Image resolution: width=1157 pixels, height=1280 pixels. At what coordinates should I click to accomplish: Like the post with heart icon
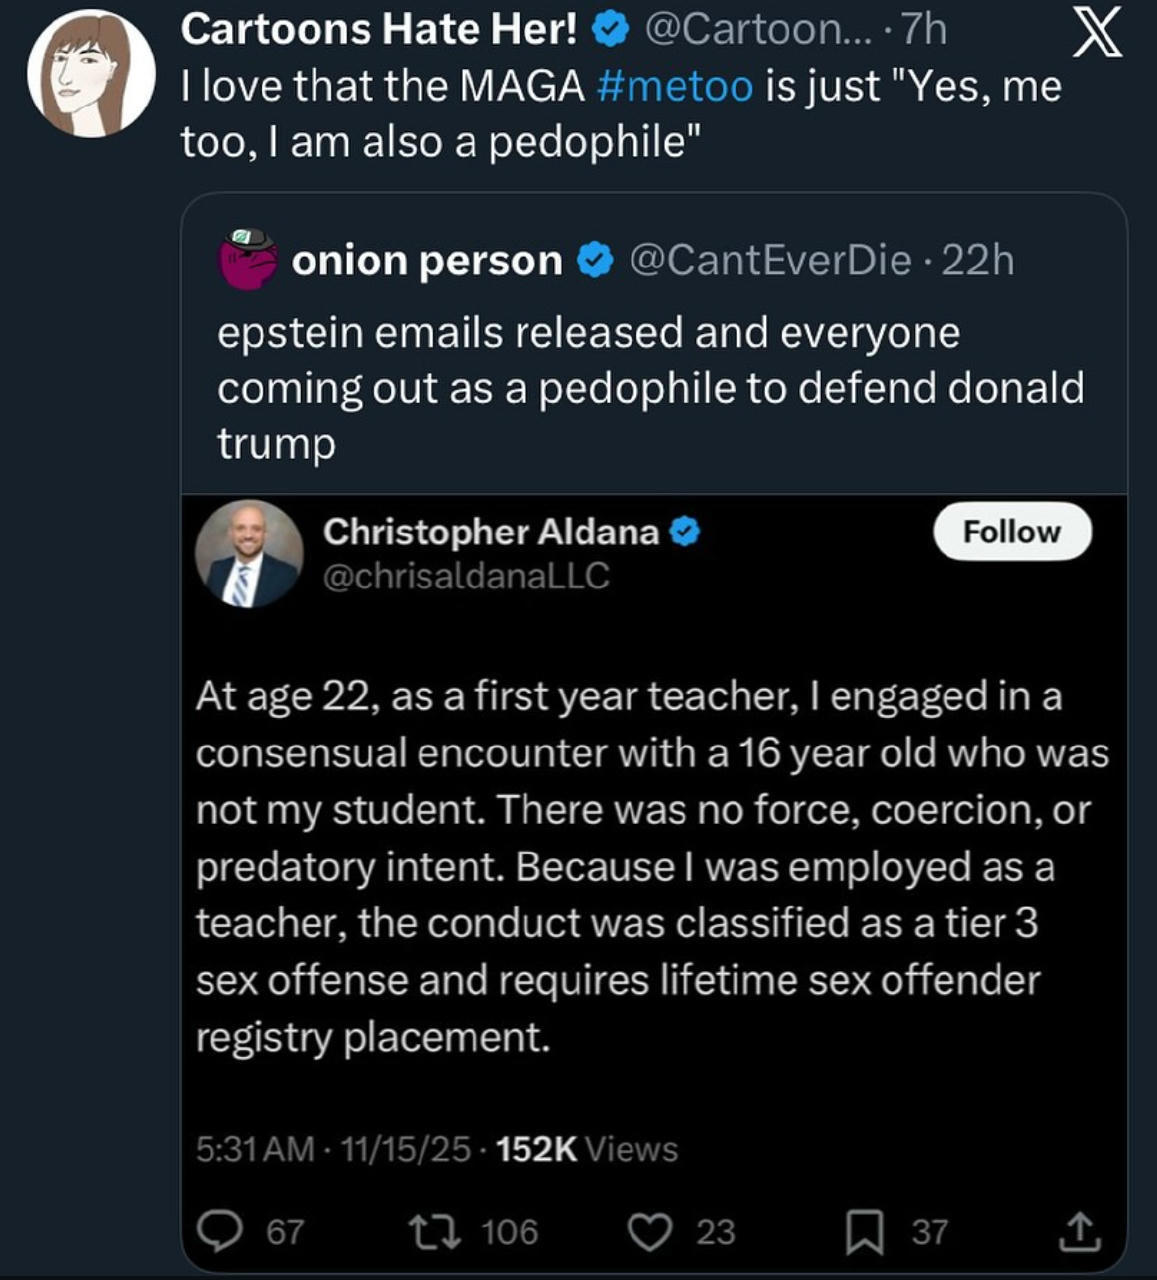click(649, 1231)
